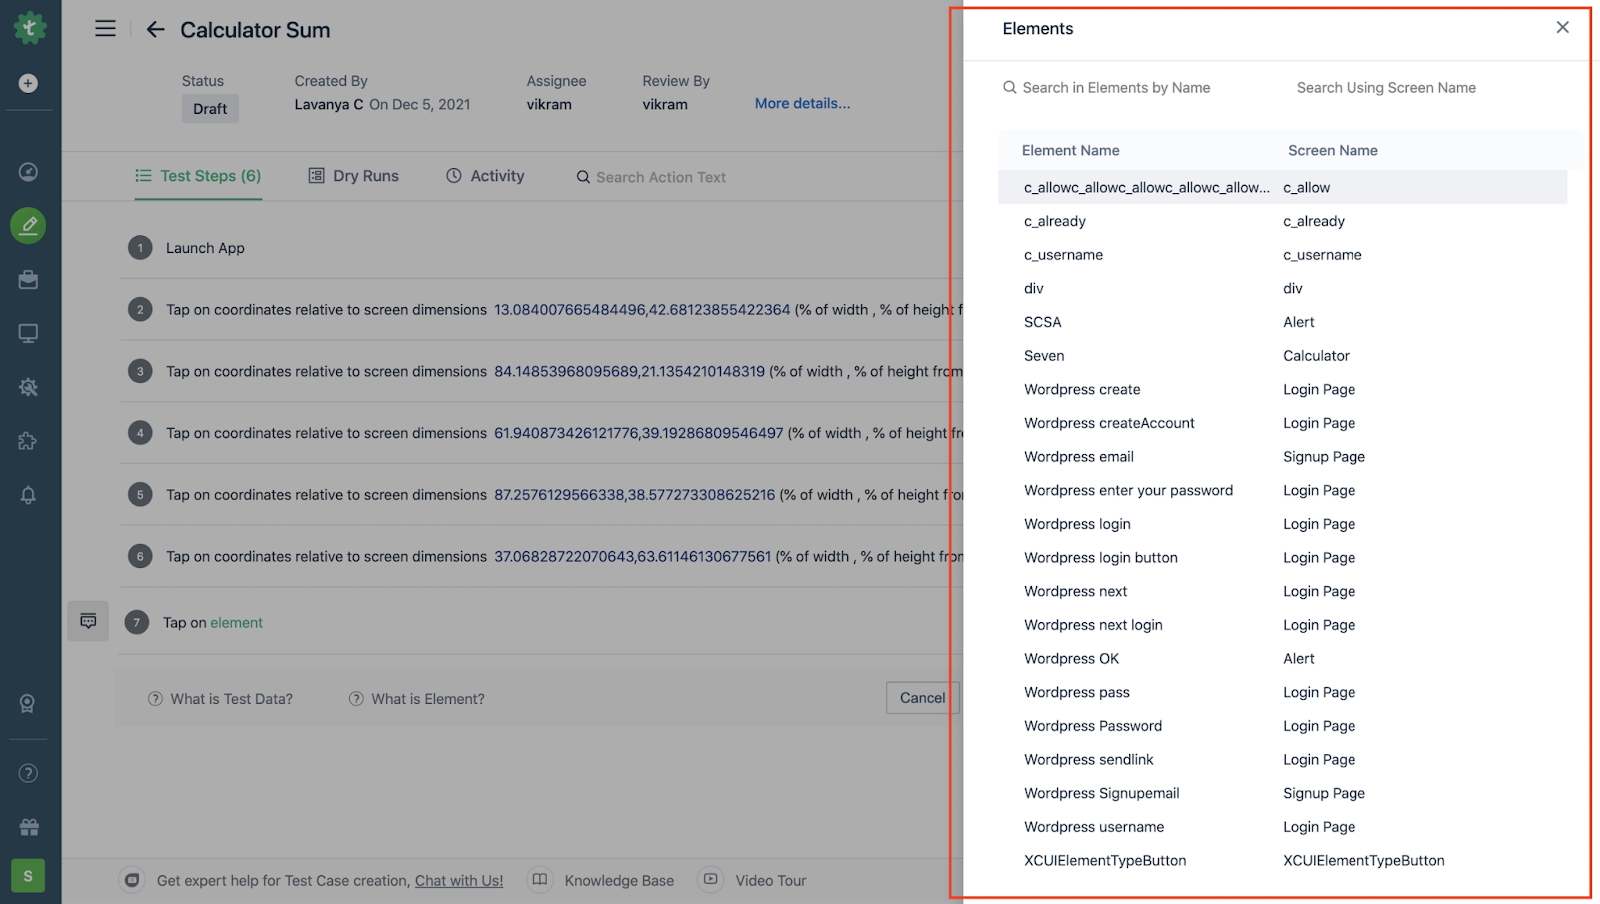
Task: Click the plus create icon in sidebar
Action: 29,83
